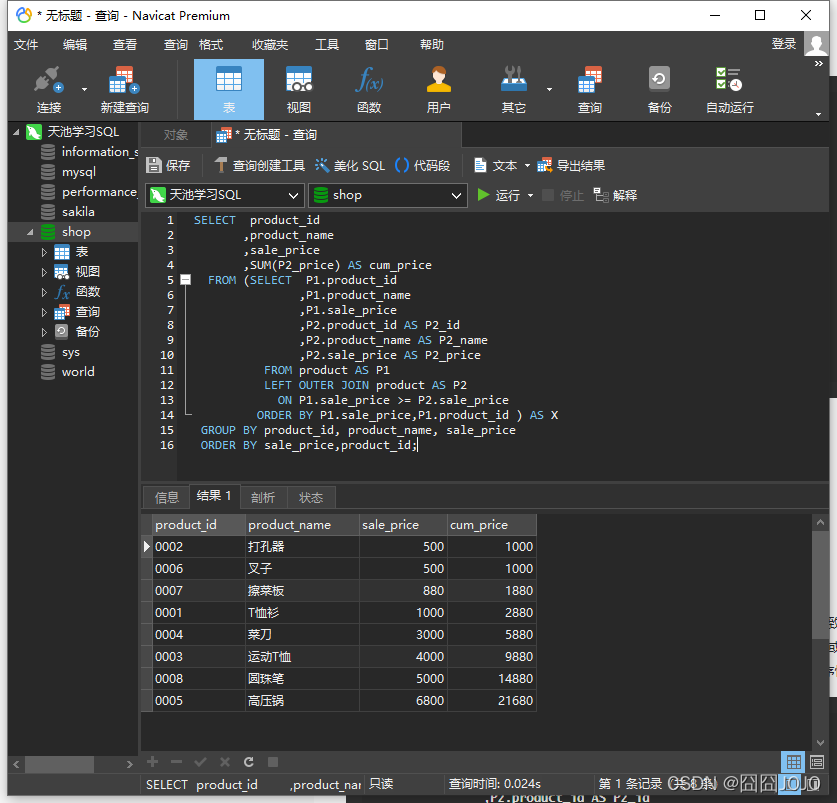Insert a 代码段 code snippet

(x=423, y=166)
